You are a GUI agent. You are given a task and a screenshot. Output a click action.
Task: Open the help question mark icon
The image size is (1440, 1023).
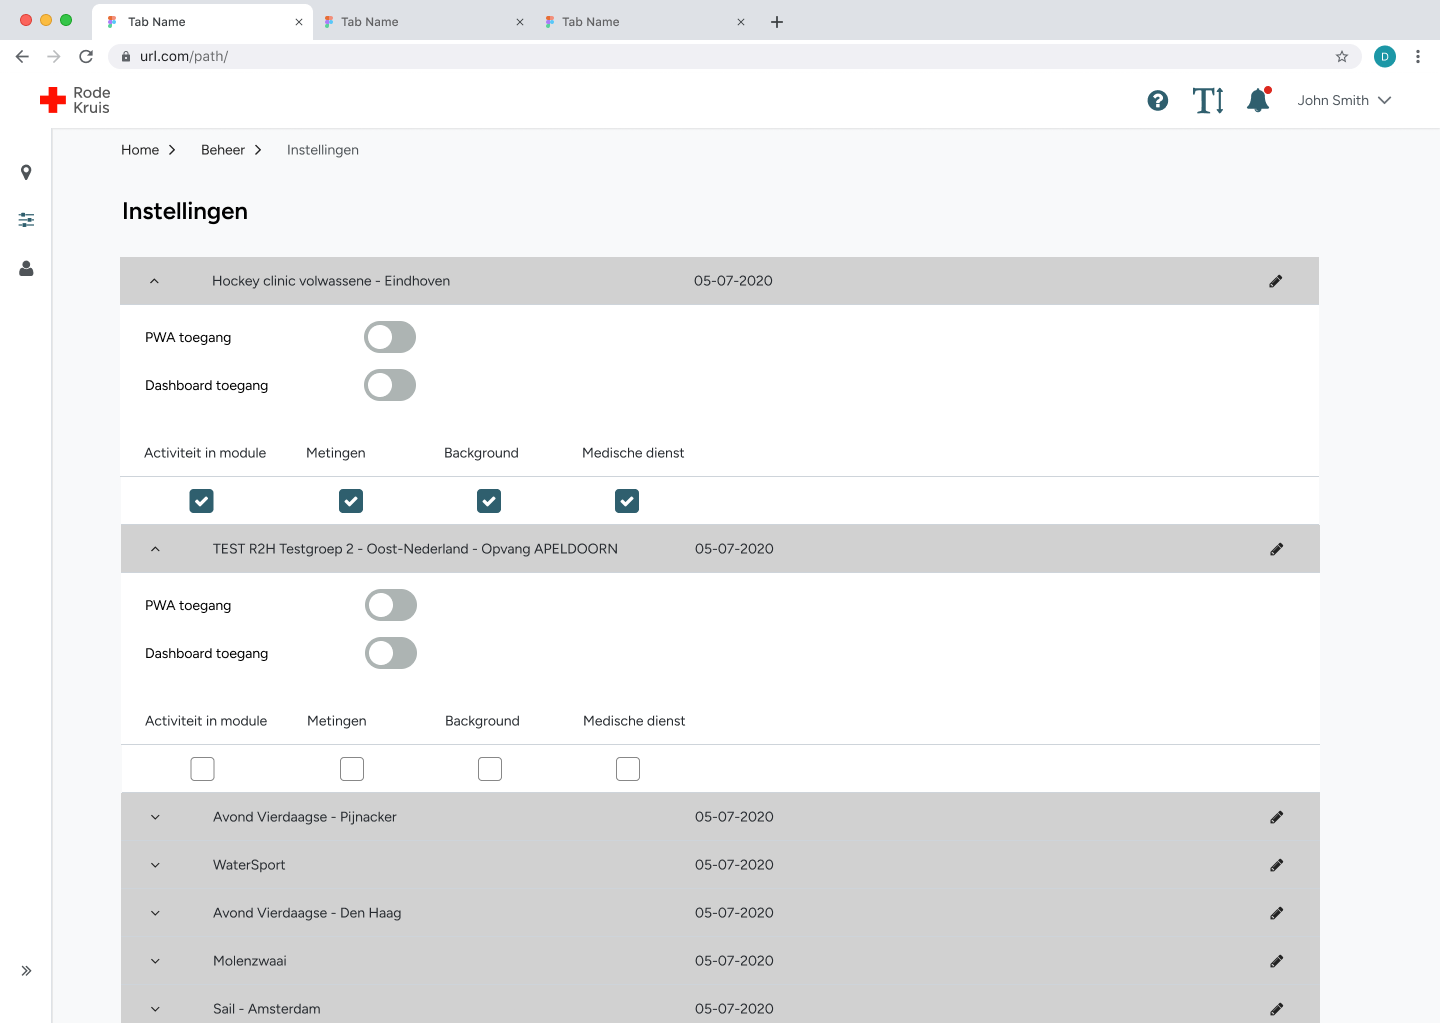click(1158, 100)
